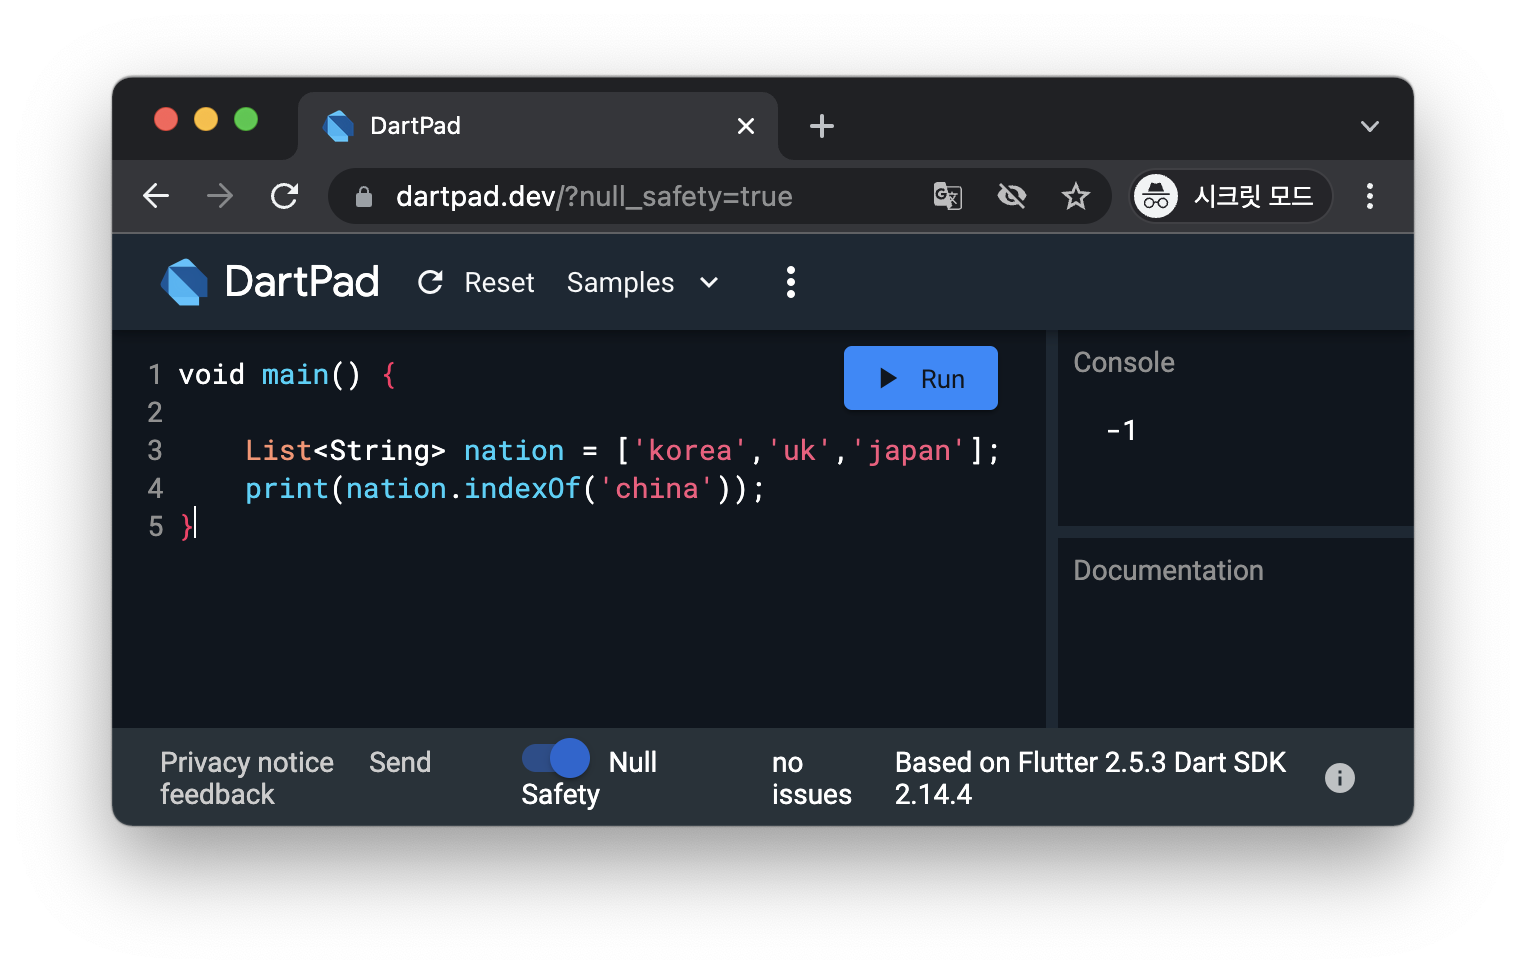Click the incognito profile button
Screen dimensions: 1526x974
click(1232, 196)
